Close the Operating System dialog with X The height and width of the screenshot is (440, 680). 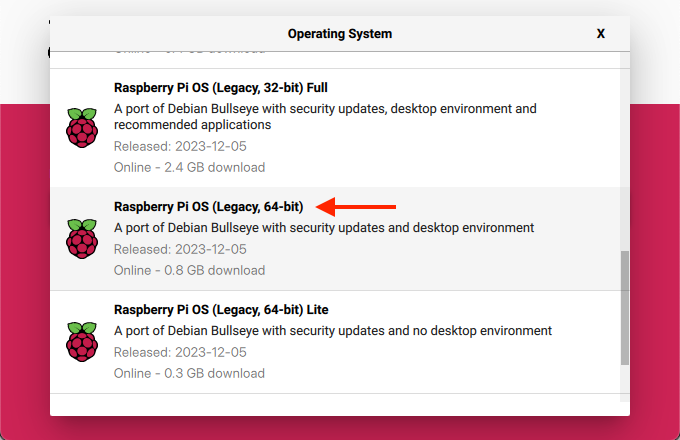tap(601, 34)
